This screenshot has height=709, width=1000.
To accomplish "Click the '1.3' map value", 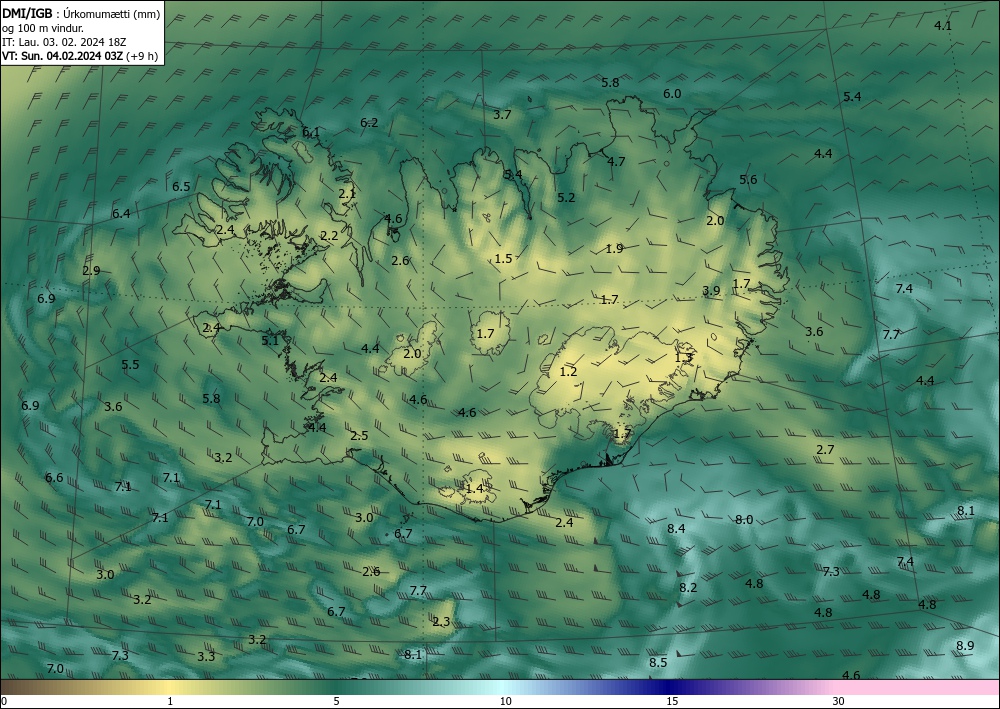I will tap(684, 358).
